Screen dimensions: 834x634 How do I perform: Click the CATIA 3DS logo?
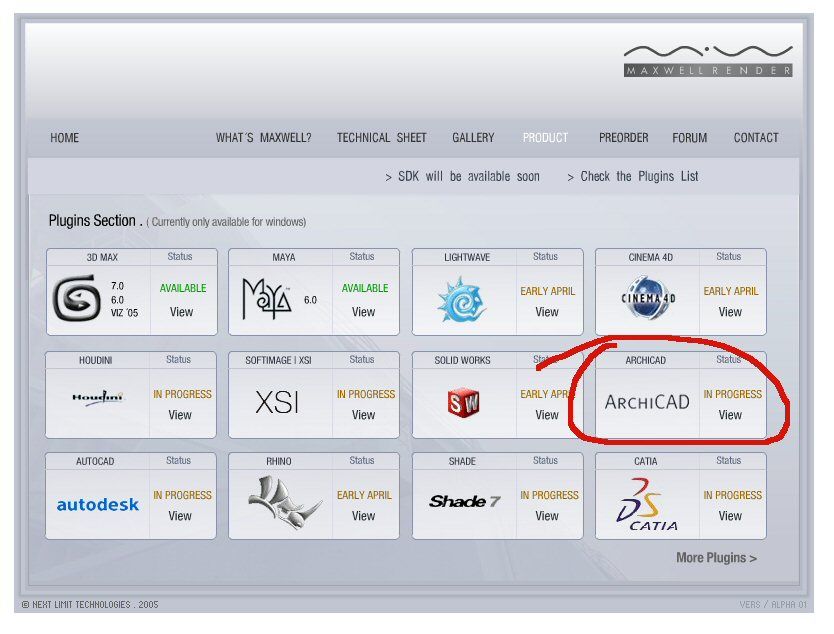click(x=647, y=504)
